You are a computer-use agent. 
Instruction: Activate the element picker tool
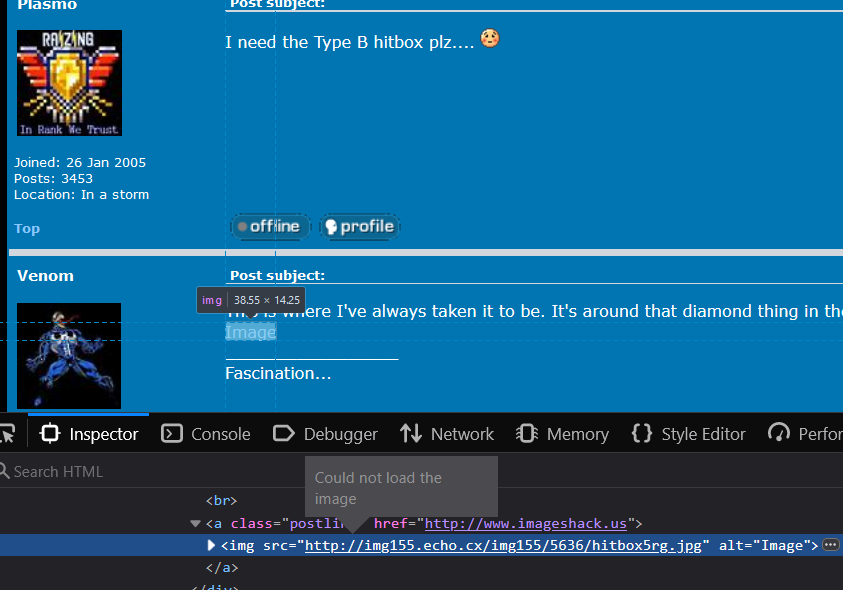6,433
